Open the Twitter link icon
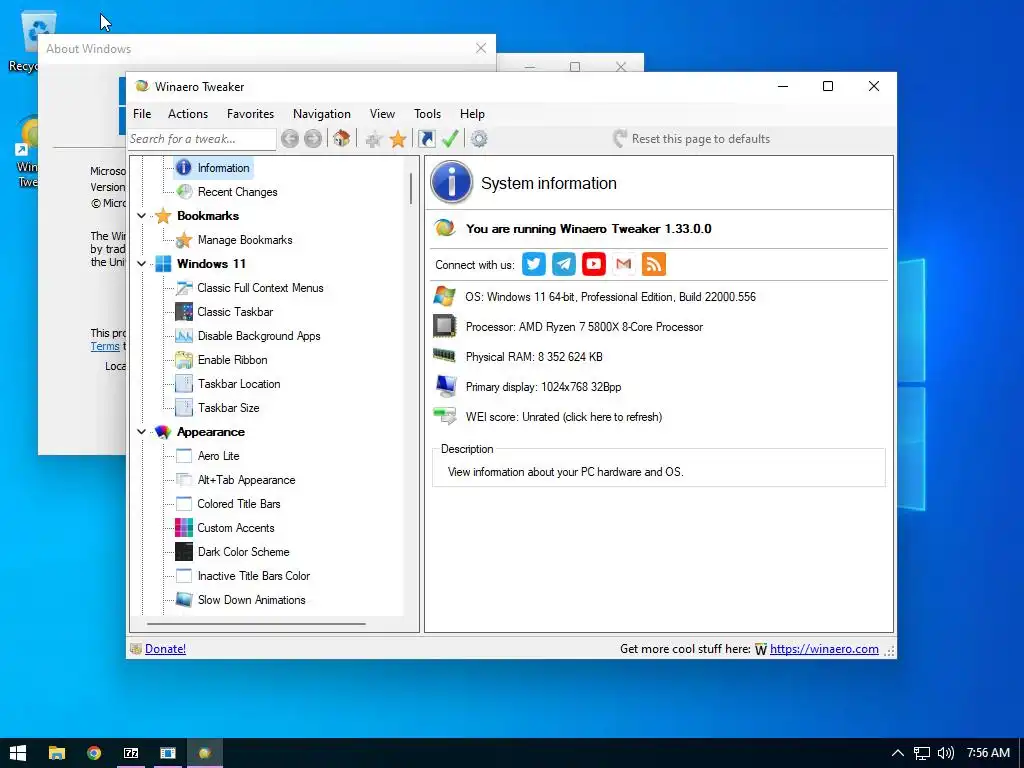The image size is (1024, 768). coord(534,264)
